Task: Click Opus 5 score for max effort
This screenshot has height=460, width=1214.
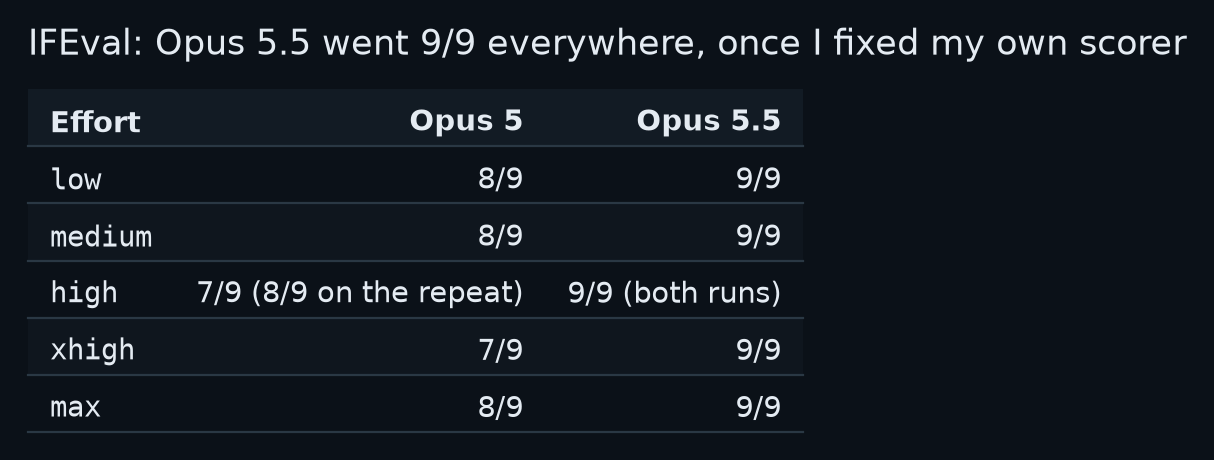Action: click(500, 407)
